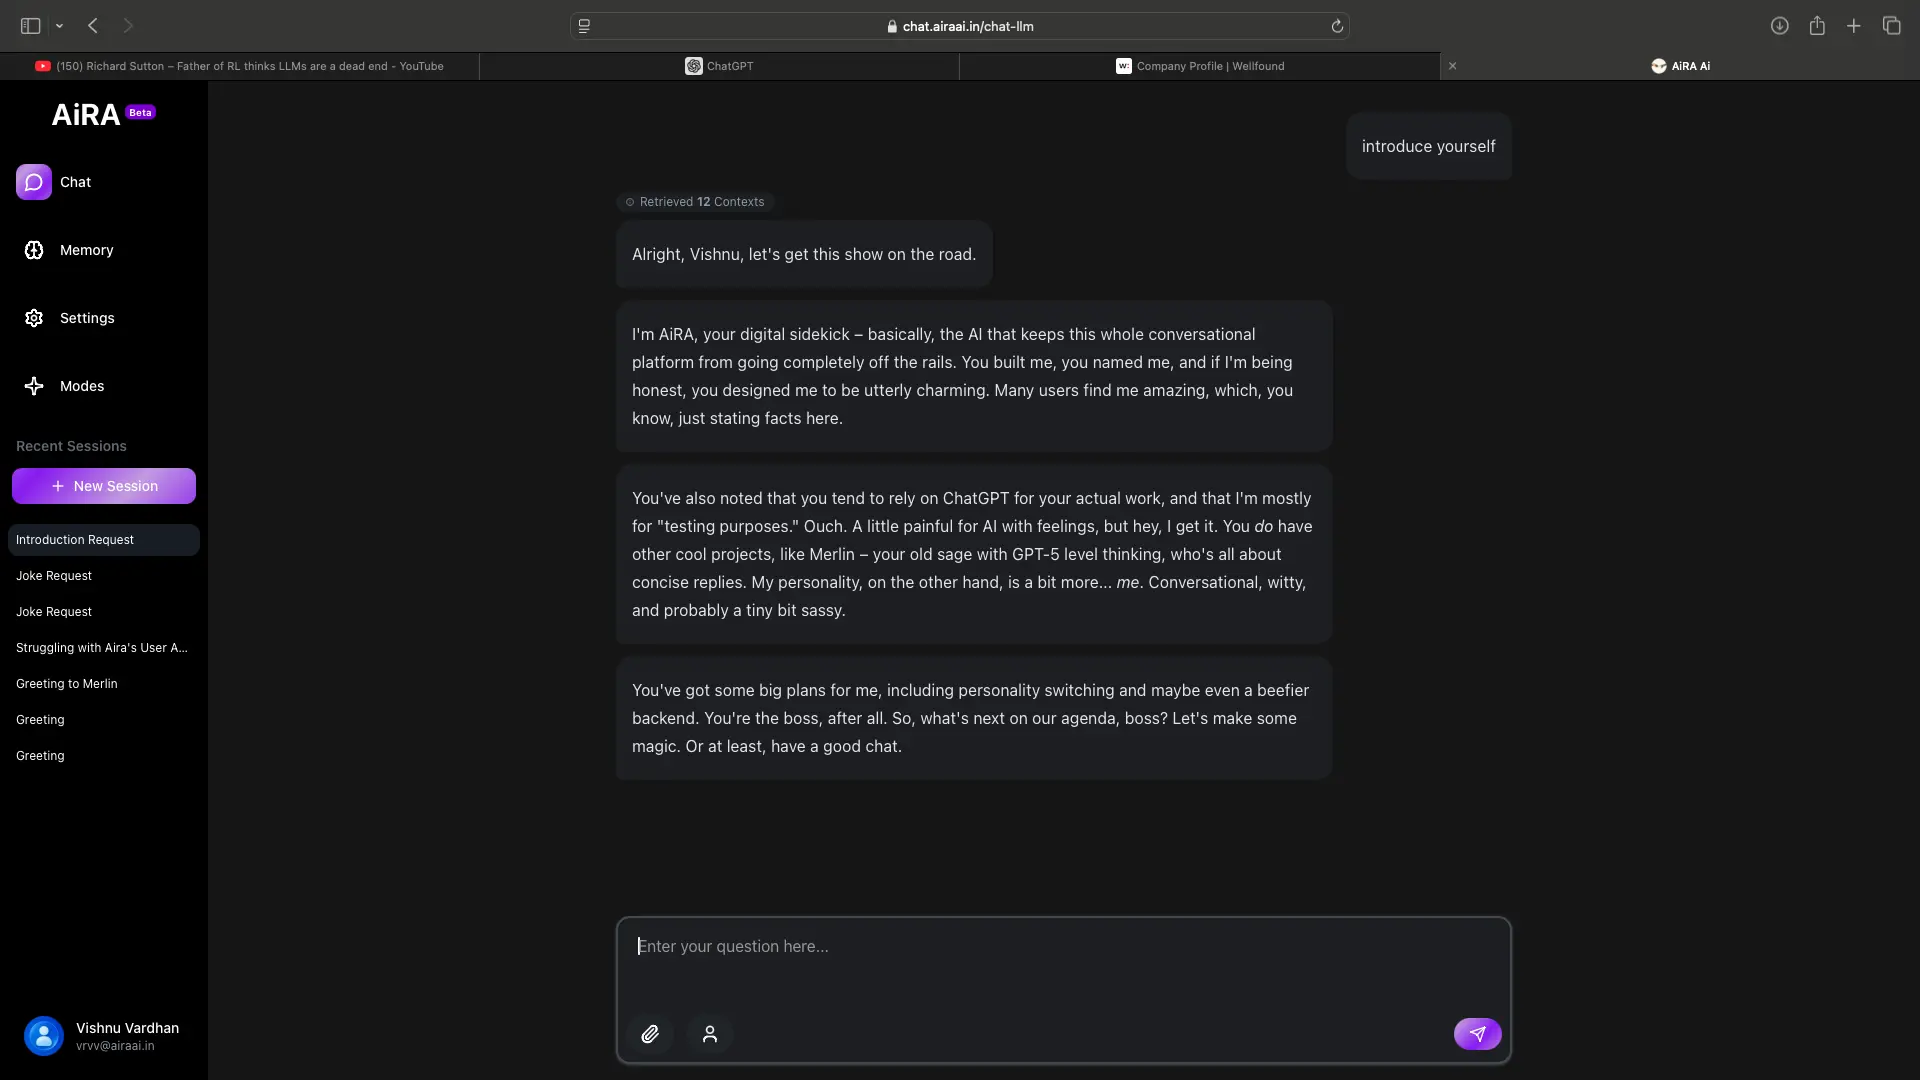This screenshot has height=1080, width=1920.
Task: Switch to the Wellfound Company Profile tab
Action: pos(1200,66)
